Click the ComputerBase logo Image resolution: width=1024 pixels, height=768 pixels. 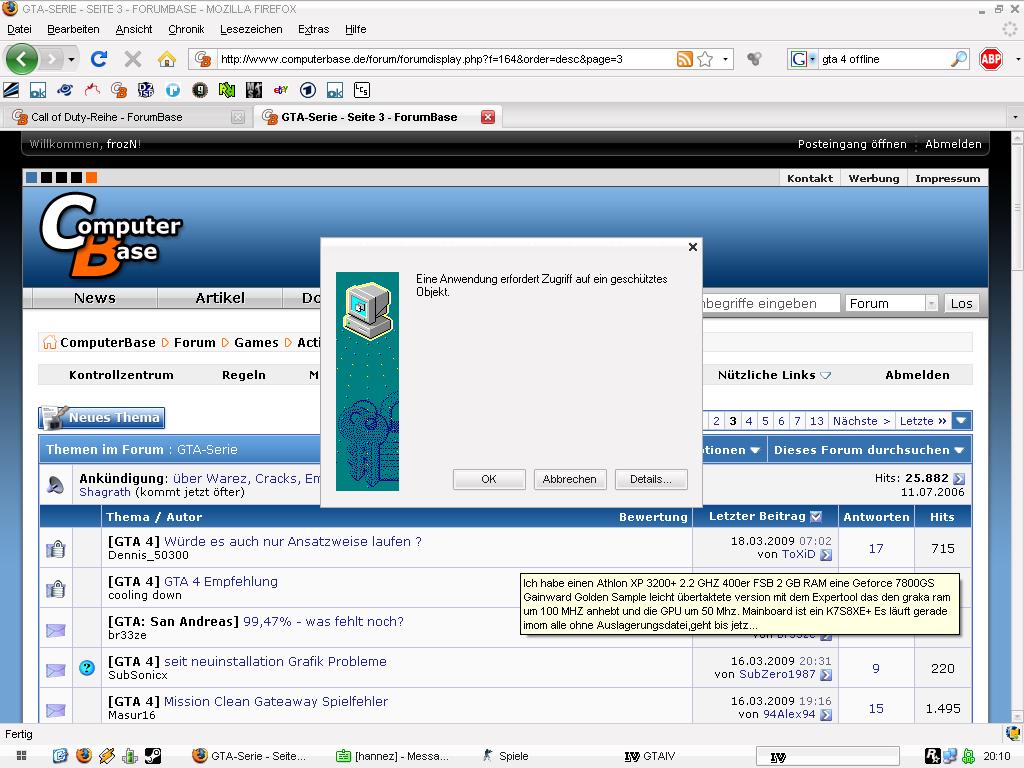coord(111,236)
